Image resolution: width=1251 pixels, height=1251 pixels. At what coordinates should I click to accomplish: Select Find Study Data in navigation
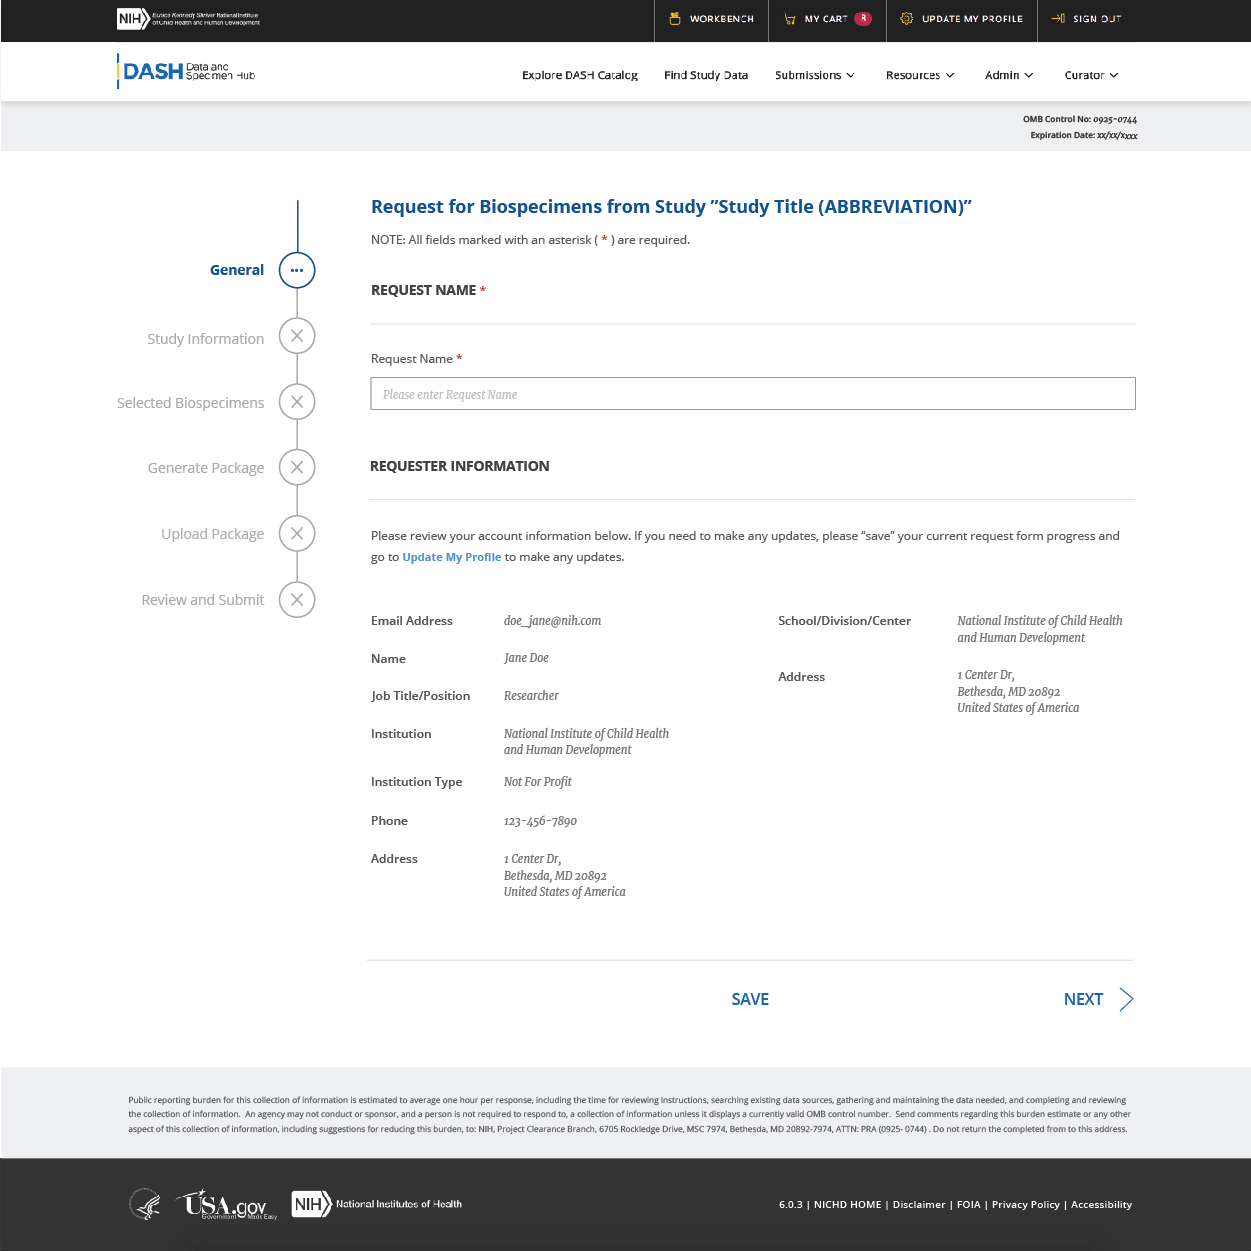click(706, 75)
